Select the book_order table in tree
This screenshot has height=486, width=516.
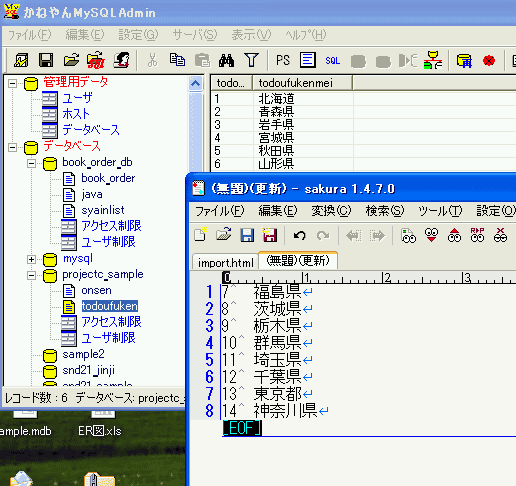pyautogui.click(x=108, y=178)
